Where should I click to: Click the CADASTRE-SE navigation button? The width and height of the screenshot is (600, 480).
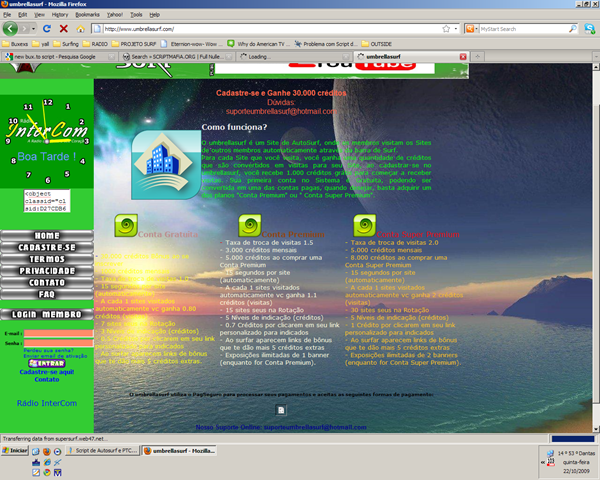tap(47, 248)
